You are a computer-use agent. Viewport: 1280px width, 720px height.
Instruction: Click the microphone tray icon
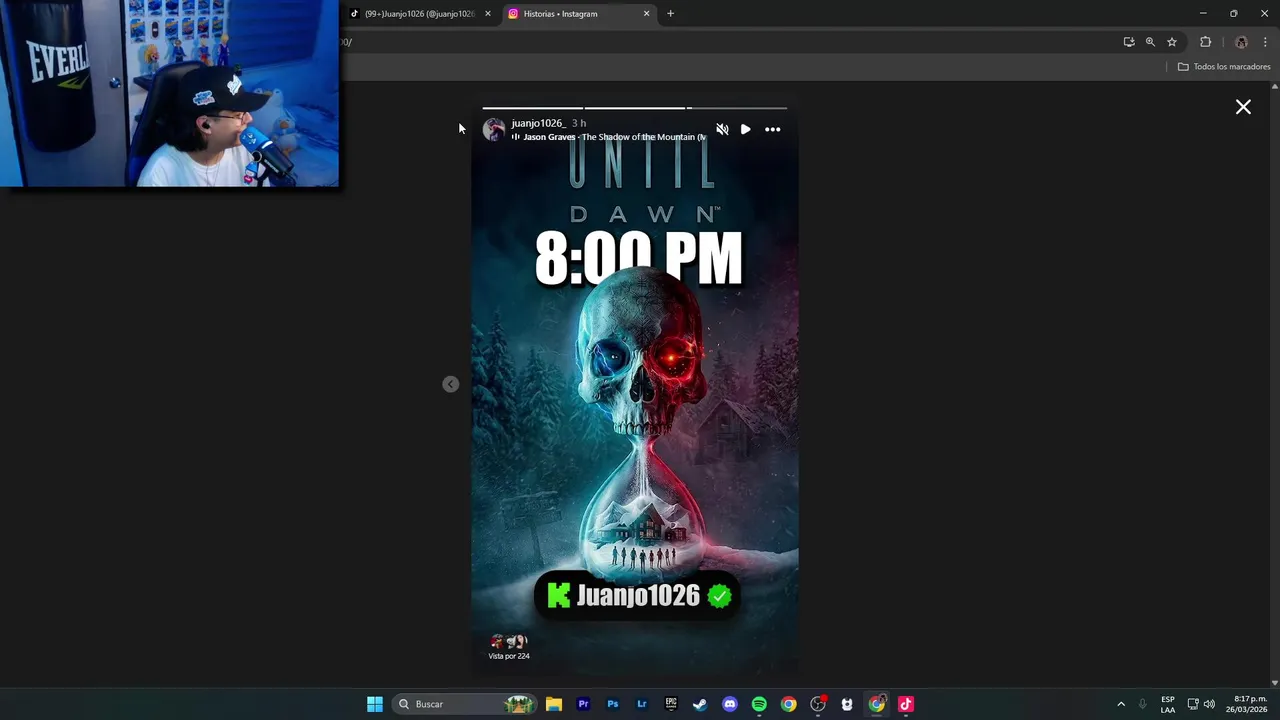coord(1143,704)
